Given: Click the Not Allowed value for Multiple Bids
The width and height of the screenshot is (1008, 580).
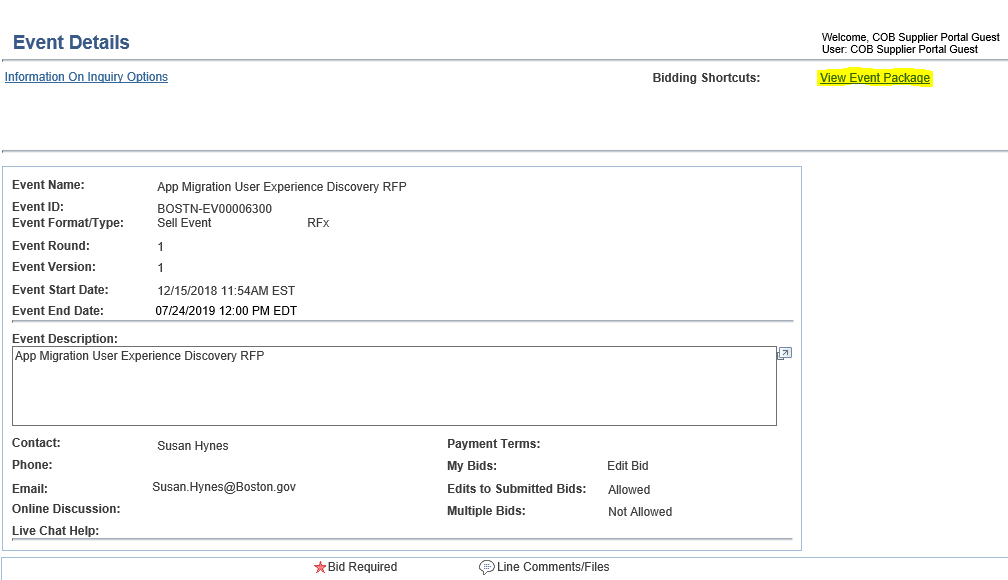Looking at the screenshot, I should tap(640, 512).
